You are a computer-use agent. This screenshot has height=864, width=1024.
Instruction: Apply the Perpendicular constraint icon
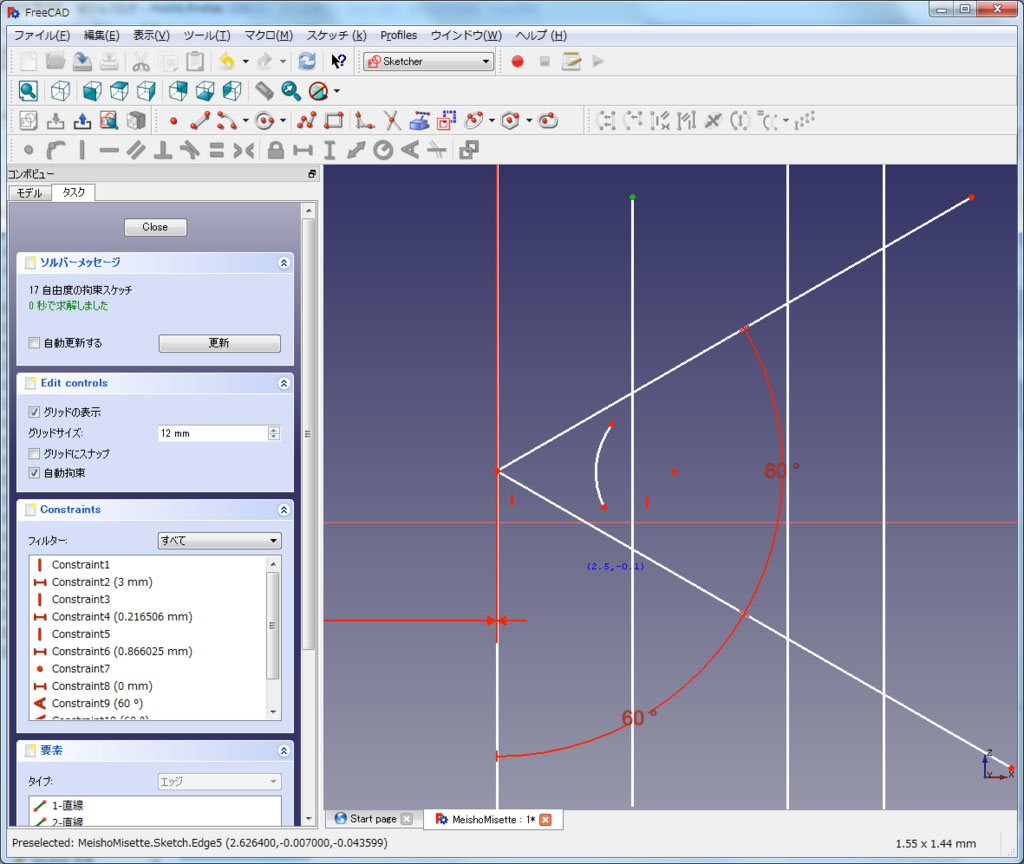point(163,151)
